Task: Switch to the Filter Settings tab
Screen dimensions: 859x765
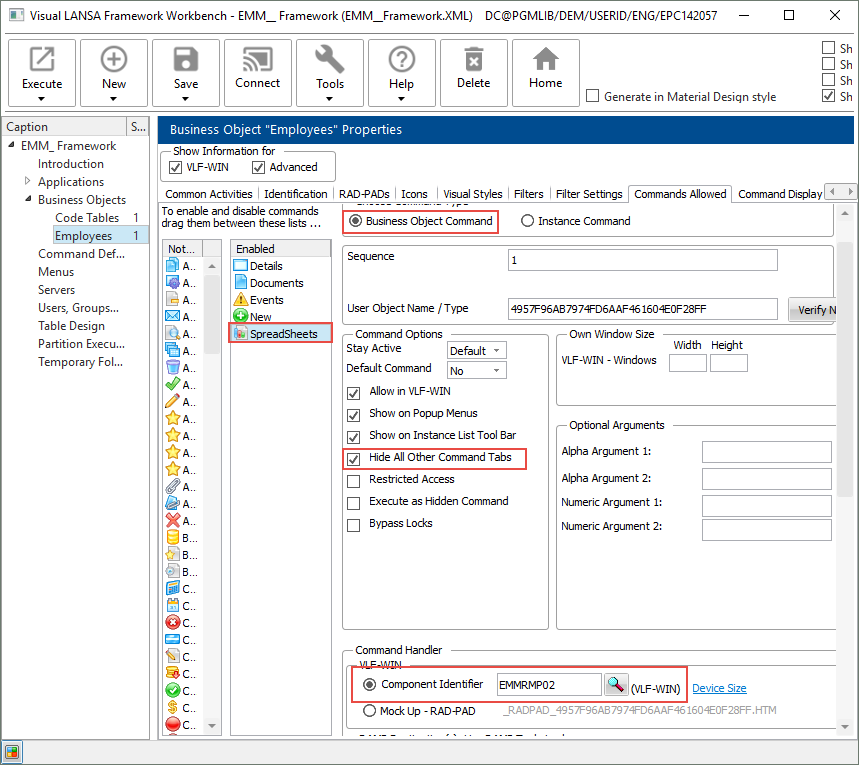Action: pyautogui.click(x=589, y=194)
